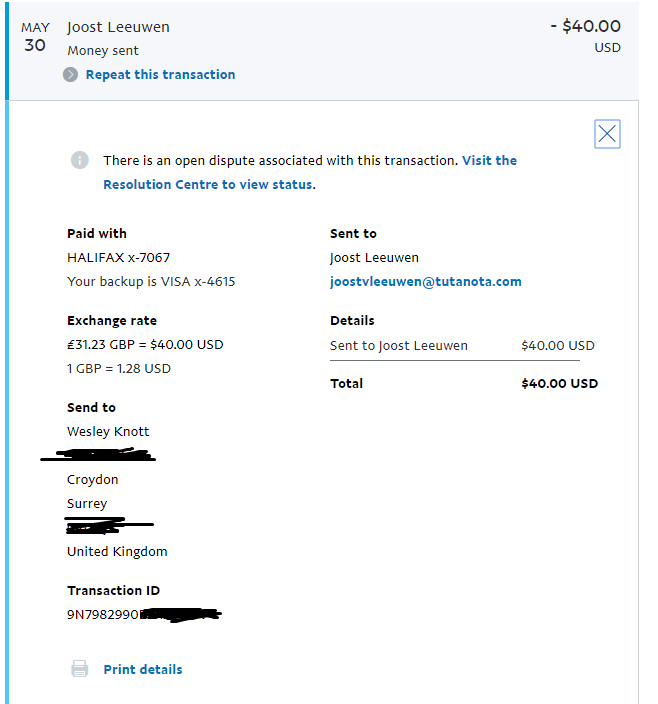The height and width of the screenshot is (704, 658).
Task: Click the Total $40.00 USD amount
Action: pyautogui.click(x=559, y=384)
